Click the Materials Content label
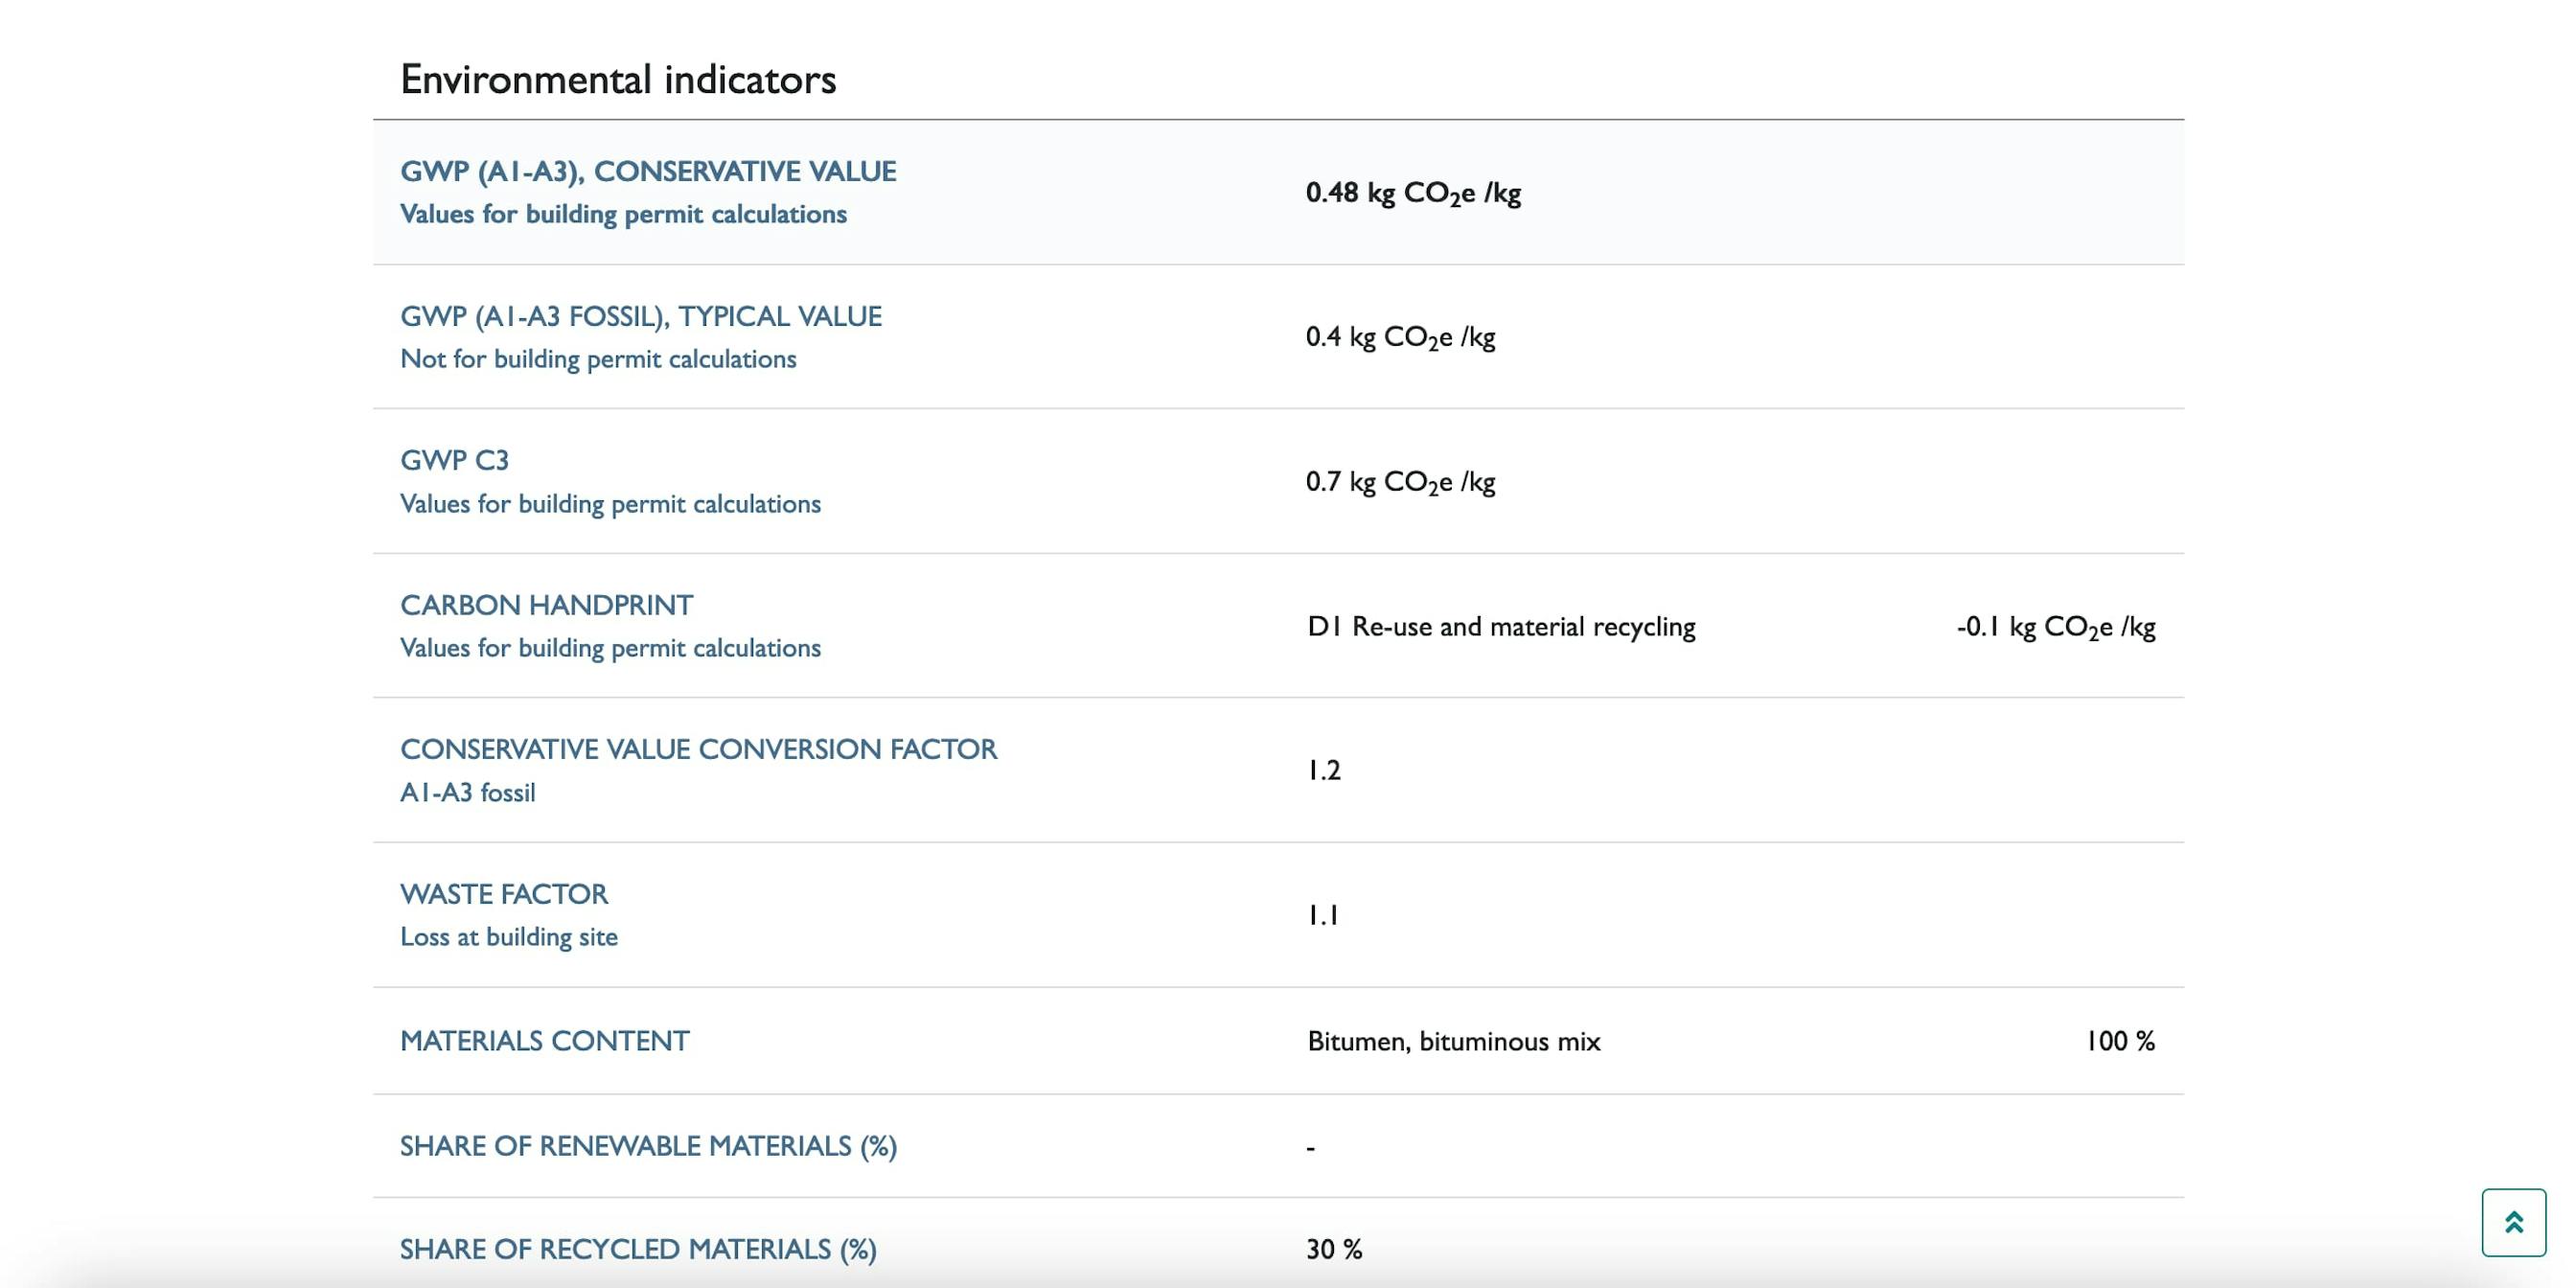Image resolution: width=2576 pixels, height=1288 pixels. pos(544,1041)
